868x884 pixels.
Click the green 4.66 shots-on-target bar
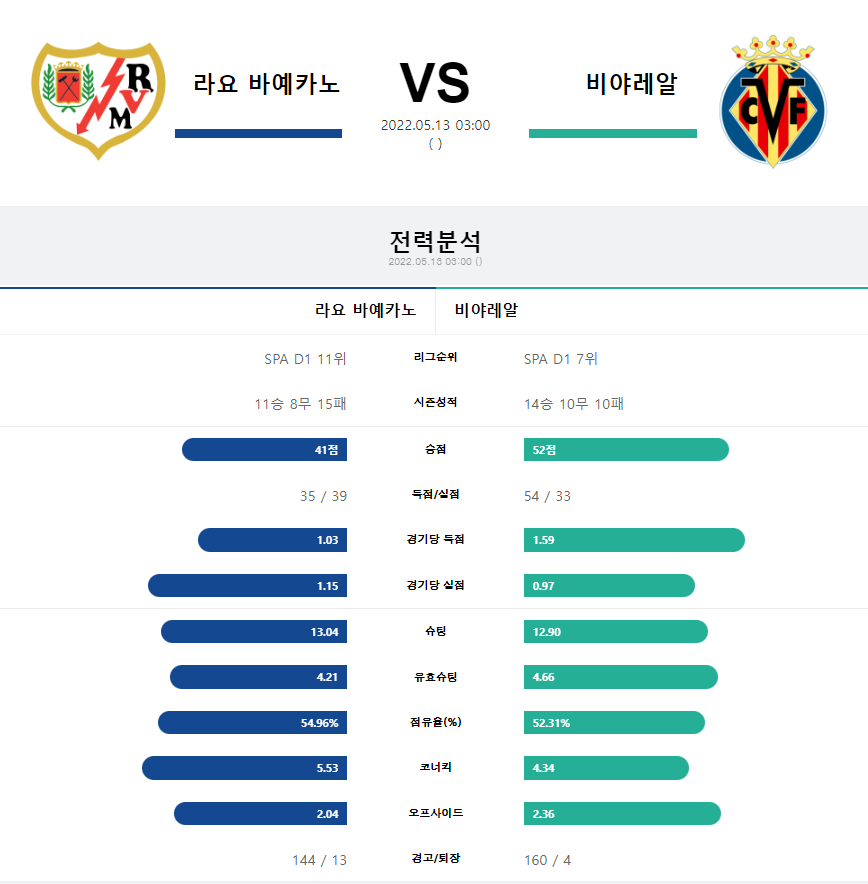click(621, 677)
